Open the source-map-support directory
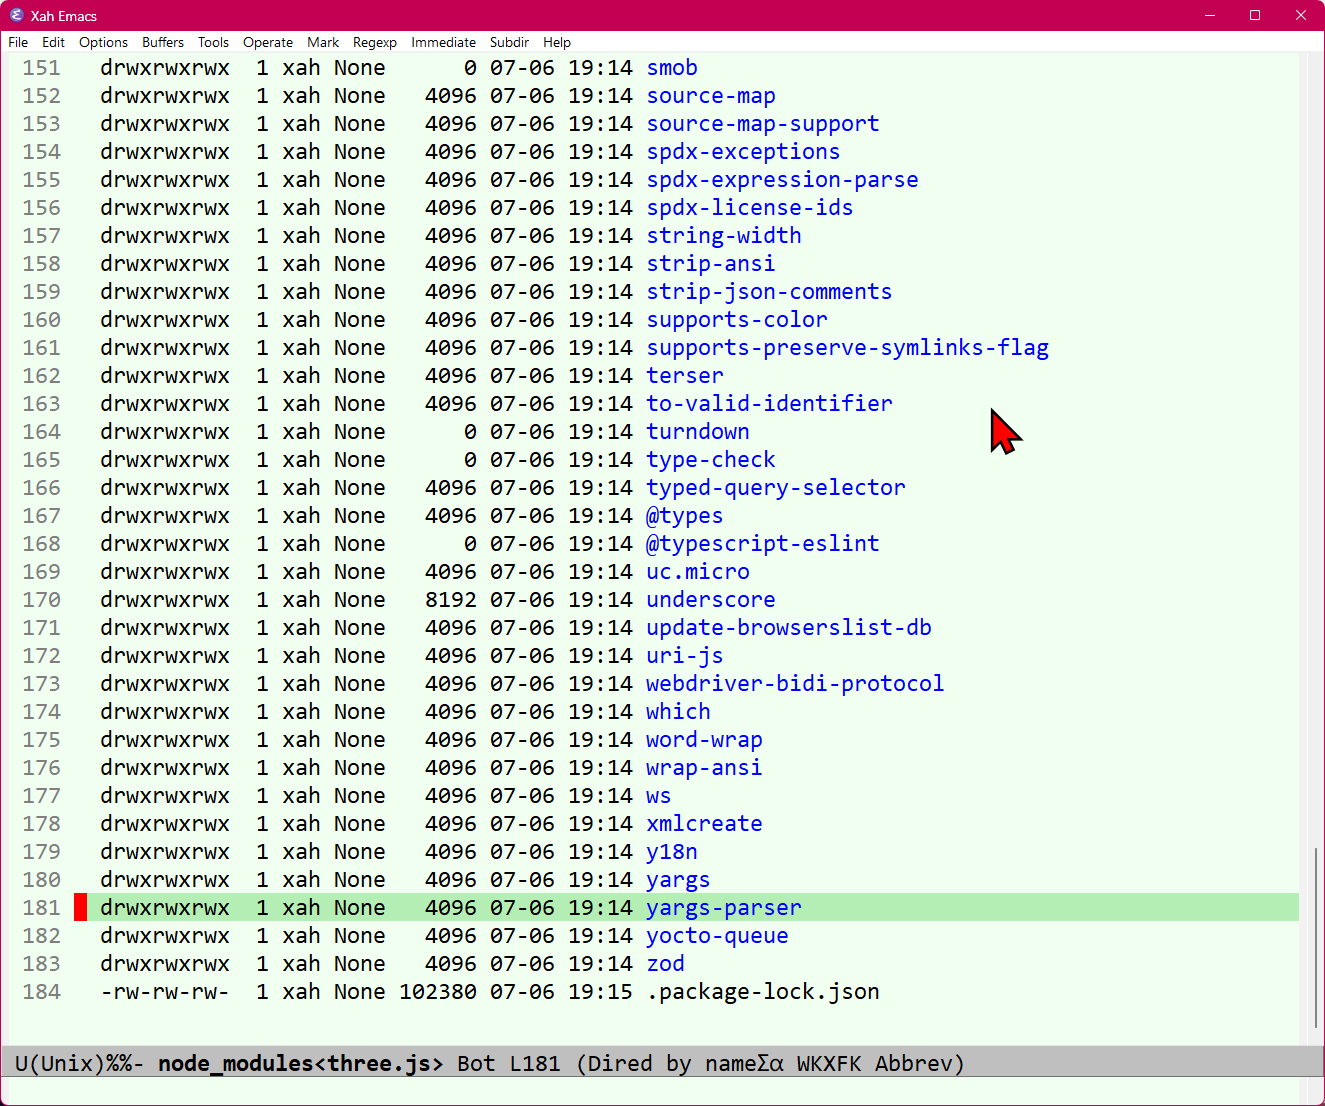The width and height of the screenshot is (1325, 1106). [x=763, y=124]
